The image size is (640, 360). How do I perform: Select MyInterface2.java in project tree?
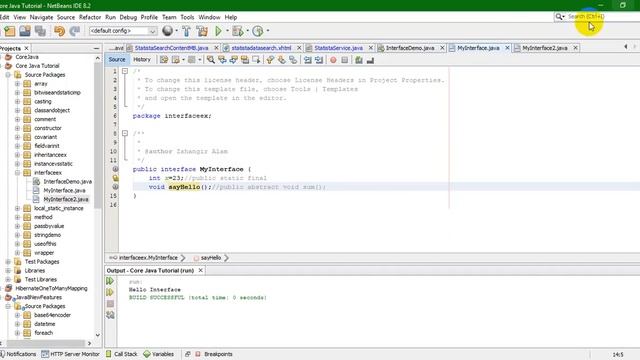coord(66,200)
